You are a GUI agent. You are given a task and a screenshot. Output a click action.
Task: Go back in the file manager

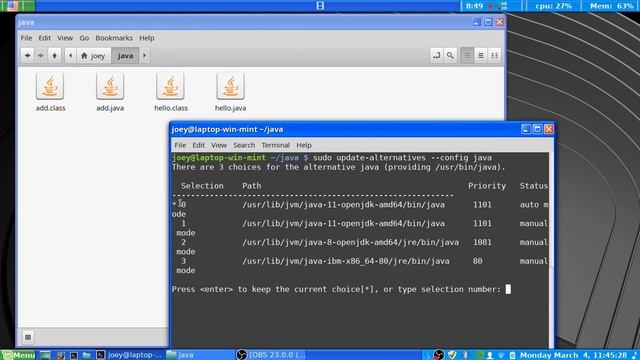(x=27, y=56)
